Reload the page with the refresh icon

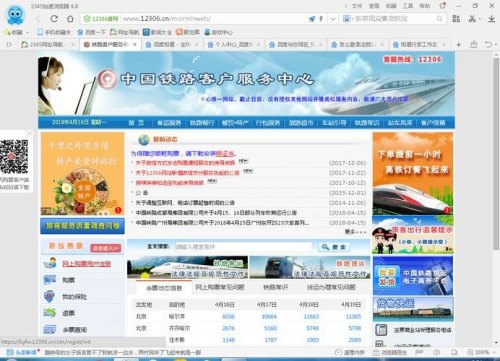click(x=54, y=19)
